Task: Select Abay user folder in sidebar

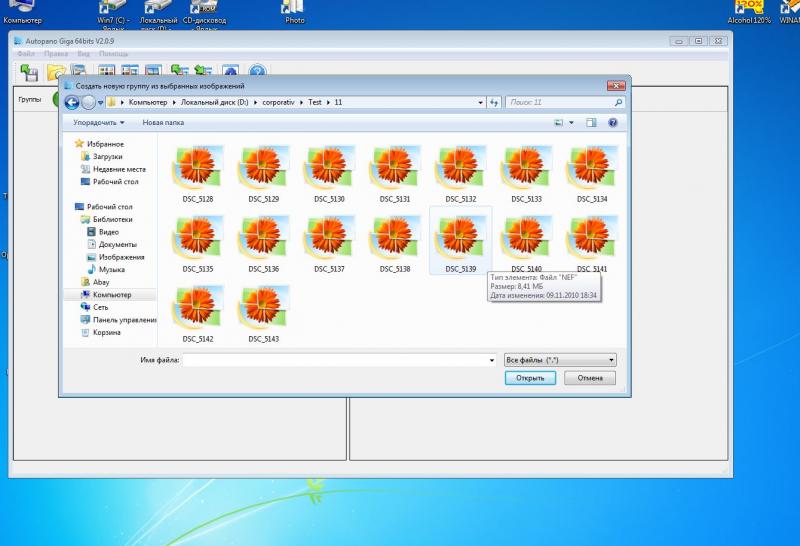Action: tap(95, 282)
